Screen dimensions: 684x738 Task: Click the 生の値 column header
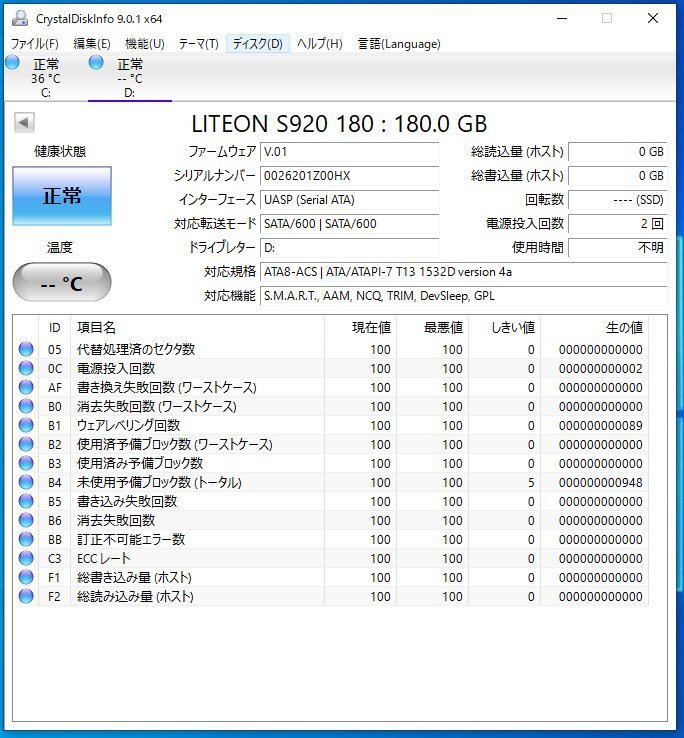point(595,327)
